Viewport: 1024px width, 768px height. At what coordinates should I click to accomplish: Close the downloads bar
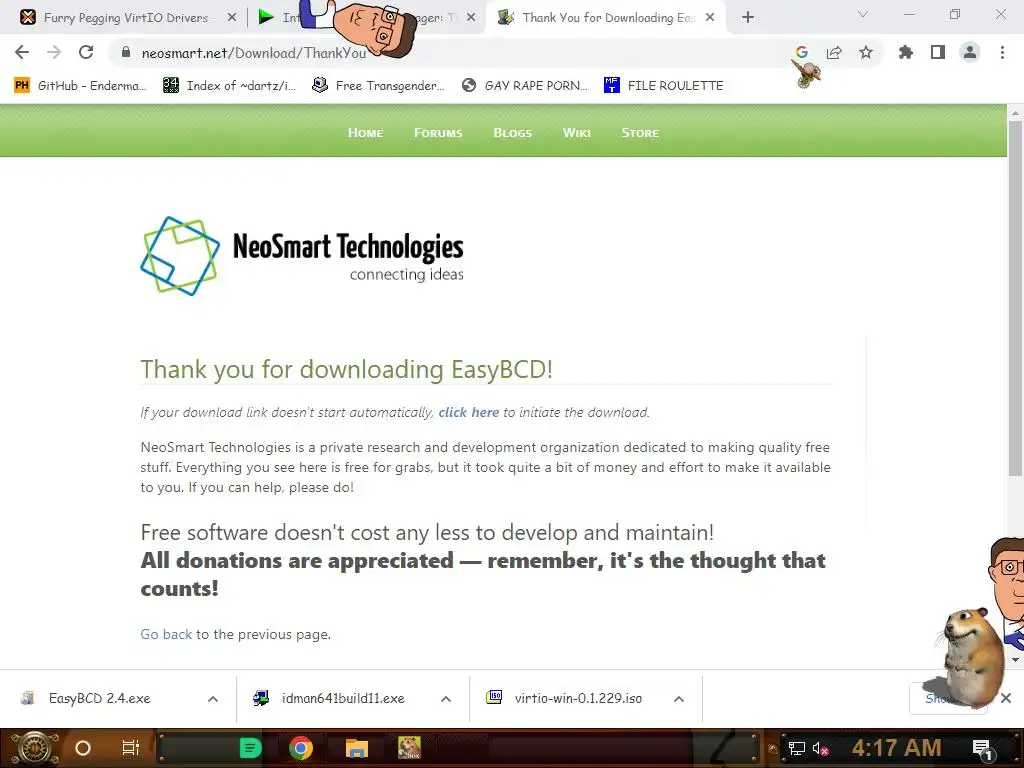pyautogui.click(x=1006, y=698)
